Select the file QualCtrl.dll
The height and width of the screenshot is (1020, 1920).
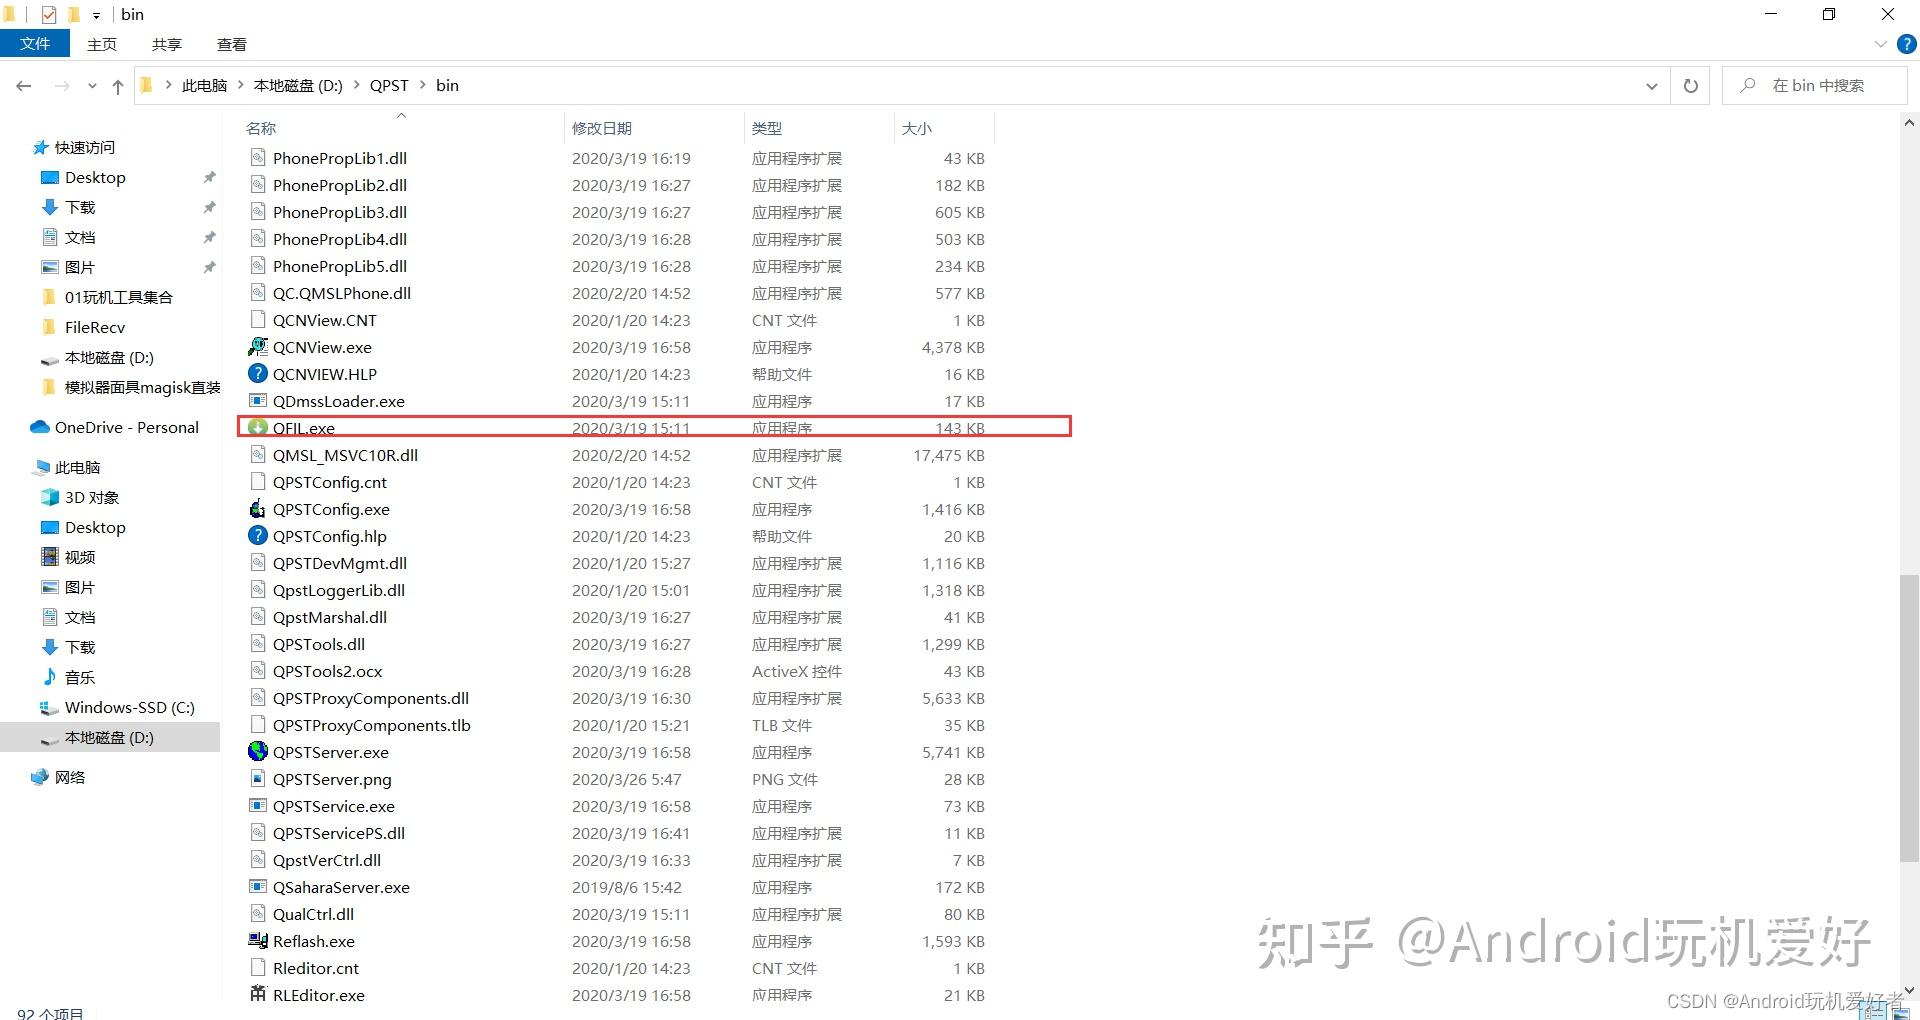click(x=313, y=914)
